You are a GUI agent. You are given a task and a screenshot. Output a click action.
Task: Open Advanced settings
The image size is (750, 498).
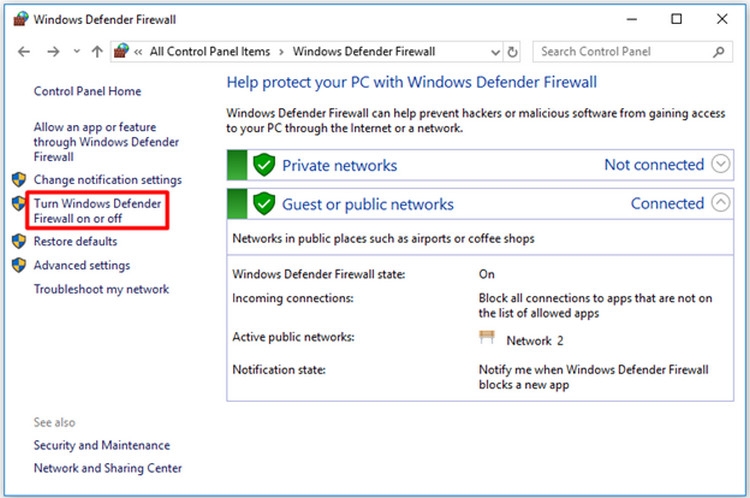point(82,265)
